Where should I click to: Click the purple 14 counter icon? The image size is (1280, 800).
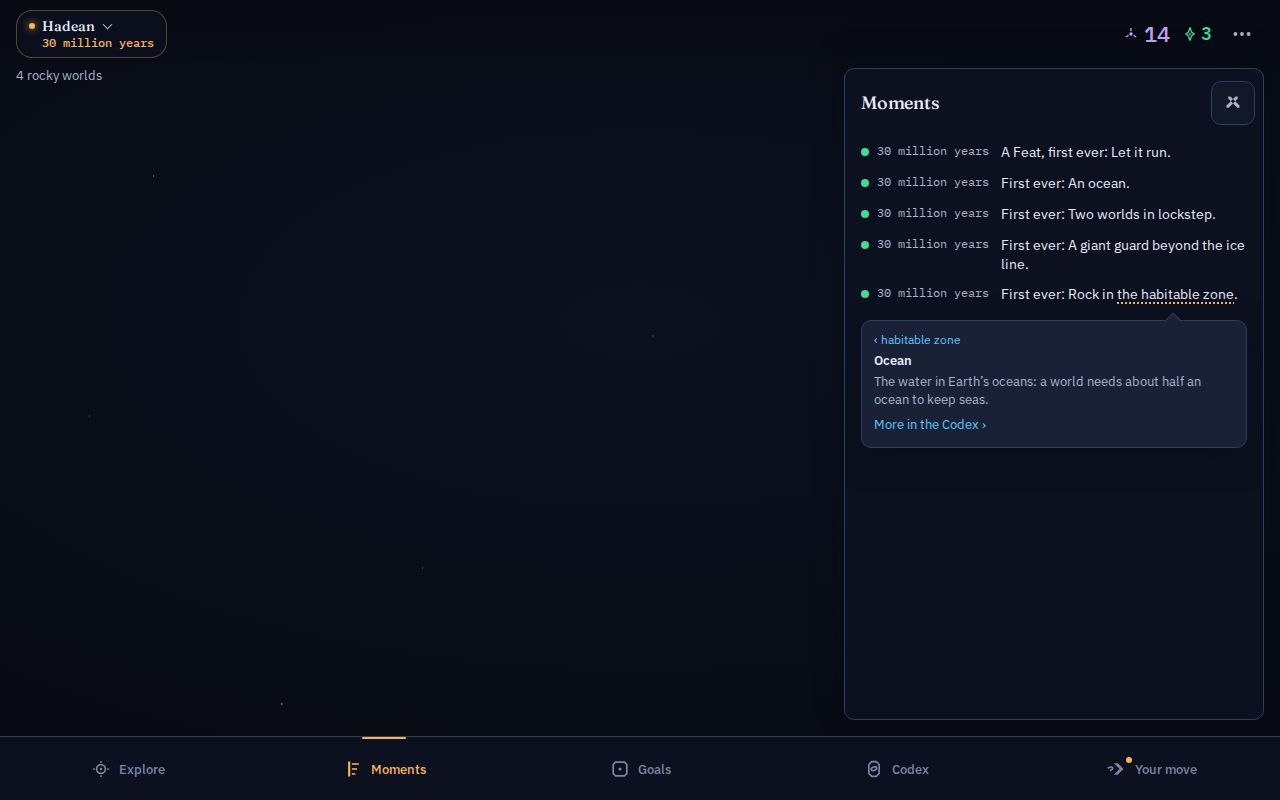pos(1131,34)
